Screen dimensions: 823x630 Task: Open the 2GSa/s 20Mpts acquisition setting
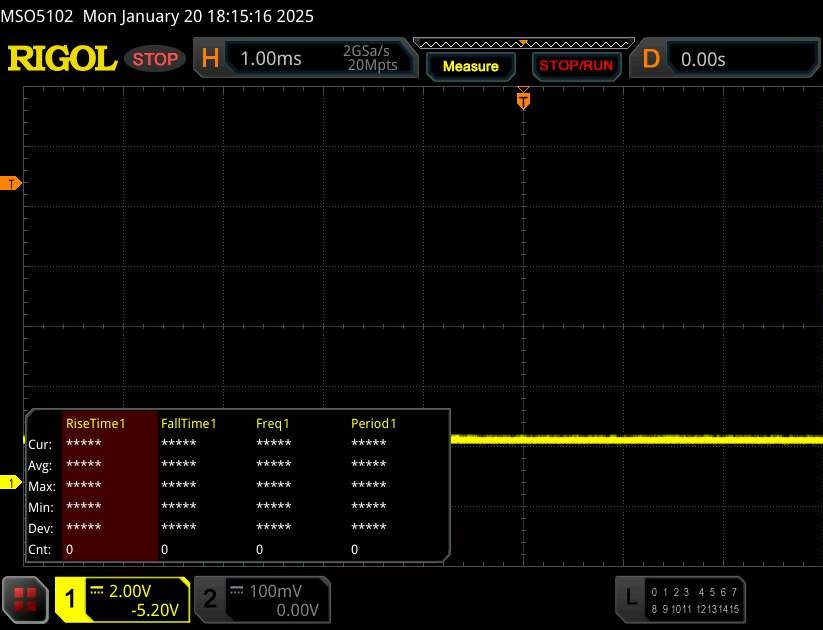(370, 59)
